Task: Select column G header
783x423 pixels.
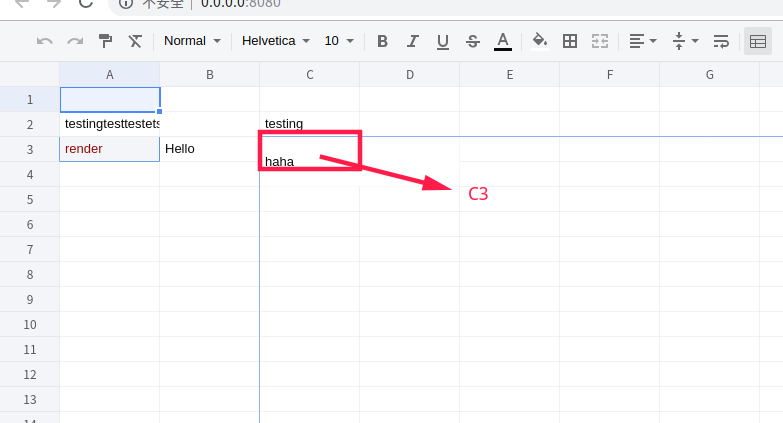Action: [709, 74]
